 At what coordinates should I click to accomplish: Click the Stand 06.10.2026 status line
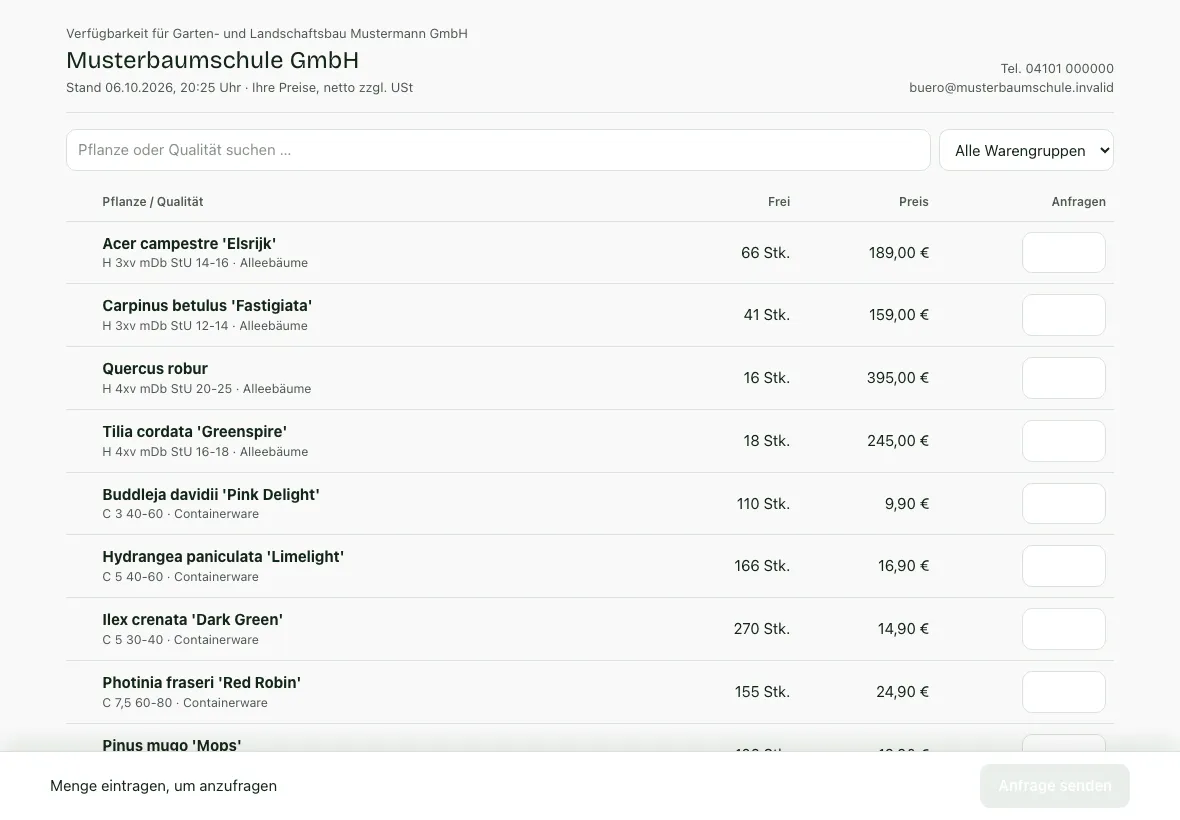click(x=239, y=87)
